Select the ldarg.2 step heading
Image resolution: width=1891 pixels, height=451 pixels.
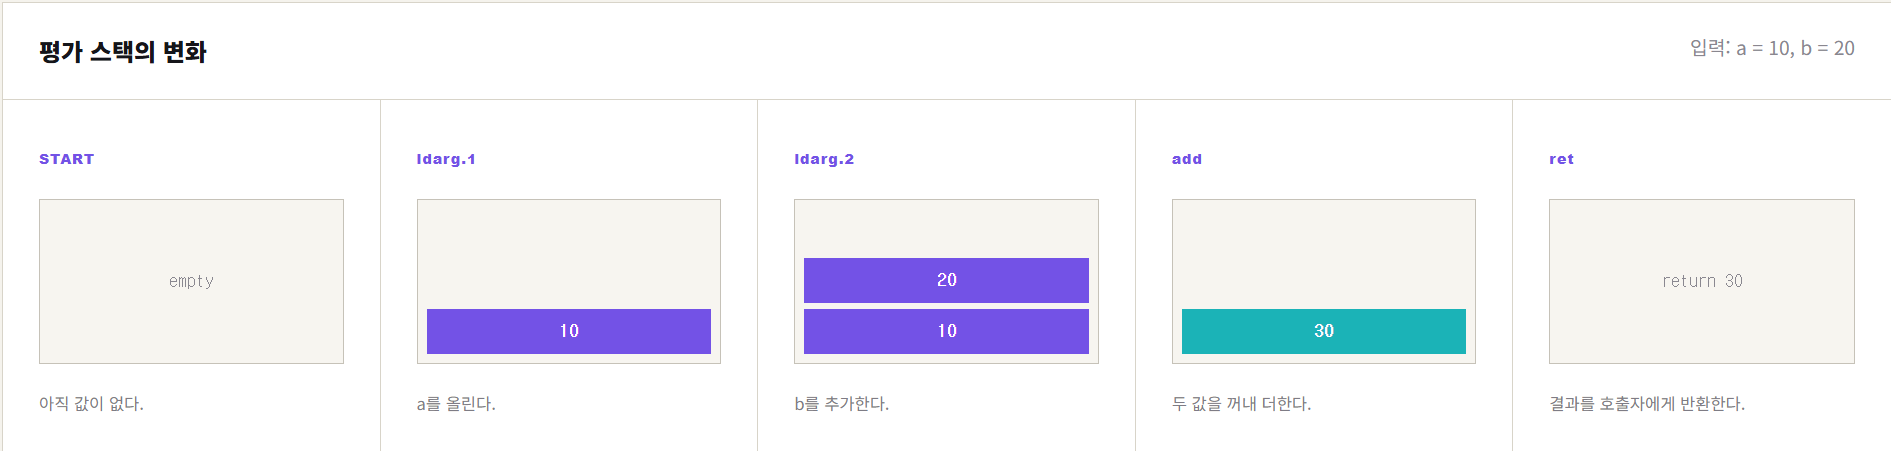824,159
